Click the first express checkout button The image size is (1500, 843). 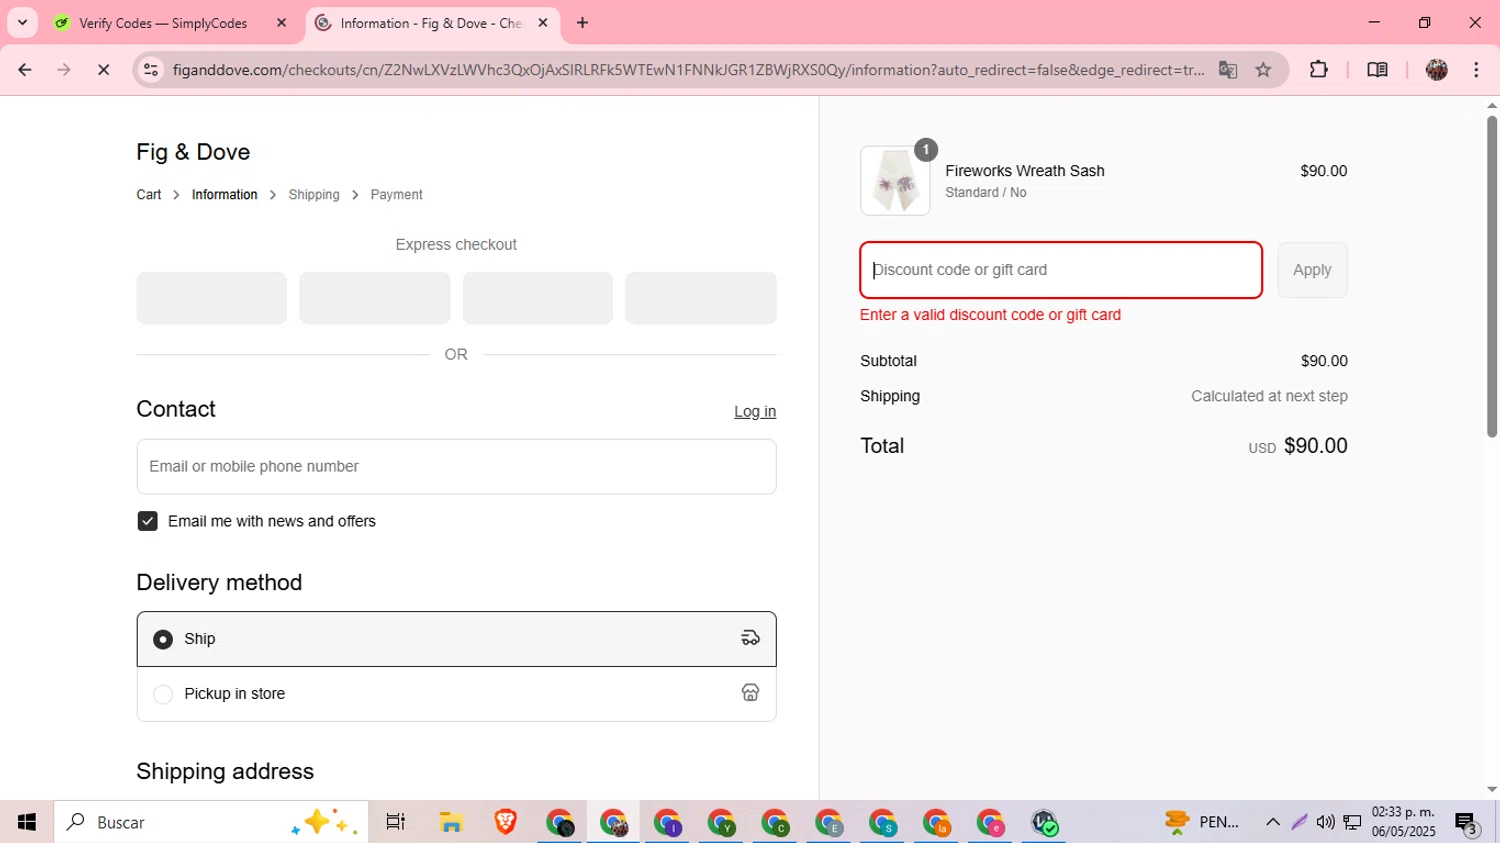pos(212,298)
